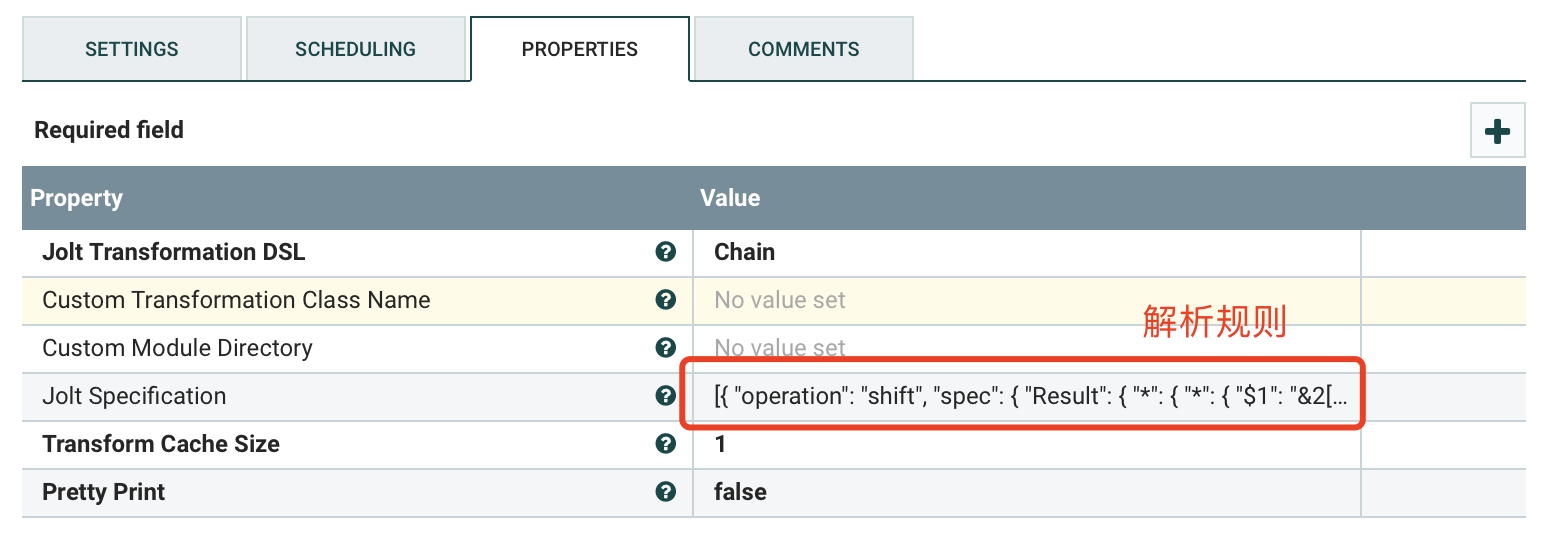The image size is (1556, 560).
Task: Set the Custom Module Directory value
Action: pyautogui.click(x=1027, y=349)
